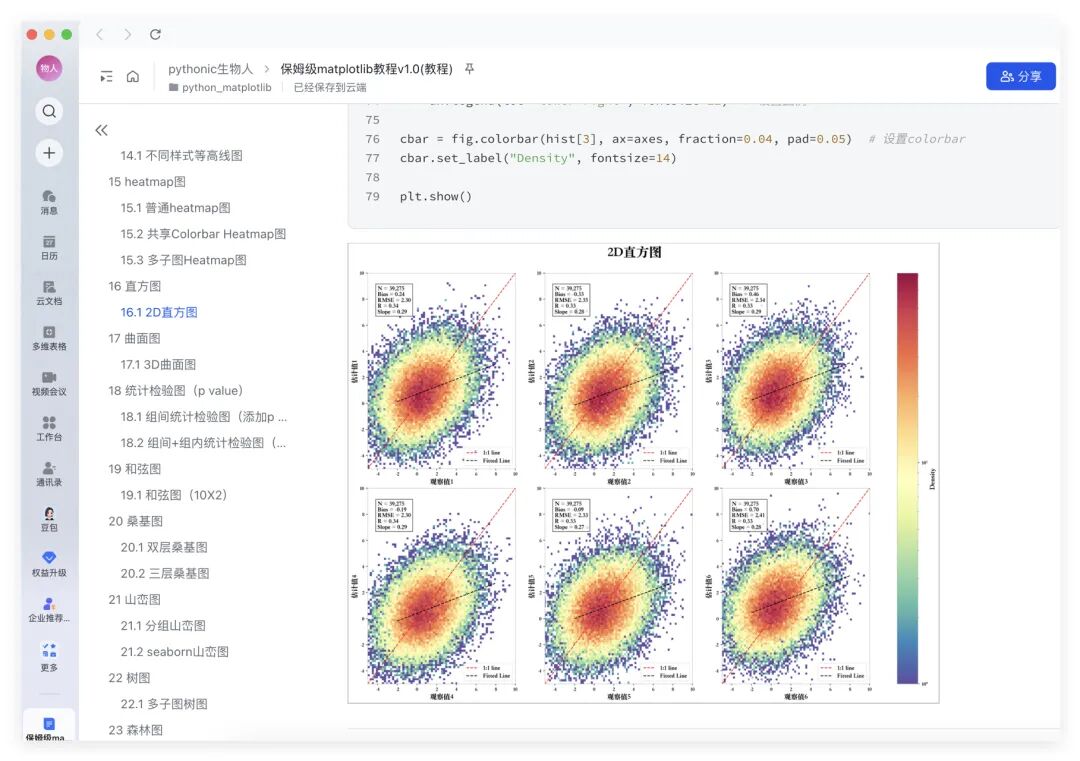Click the plt.show() code line

click(436, 196)
